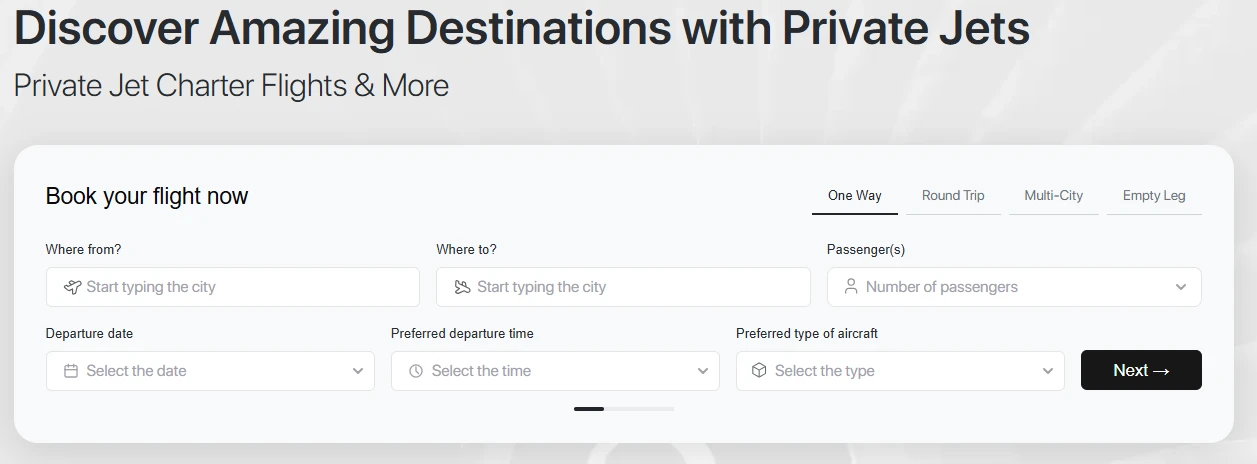Choose the Multi-City tab
The height and width of the screenshot is (464, 1257).
[x=1054, y=196]
